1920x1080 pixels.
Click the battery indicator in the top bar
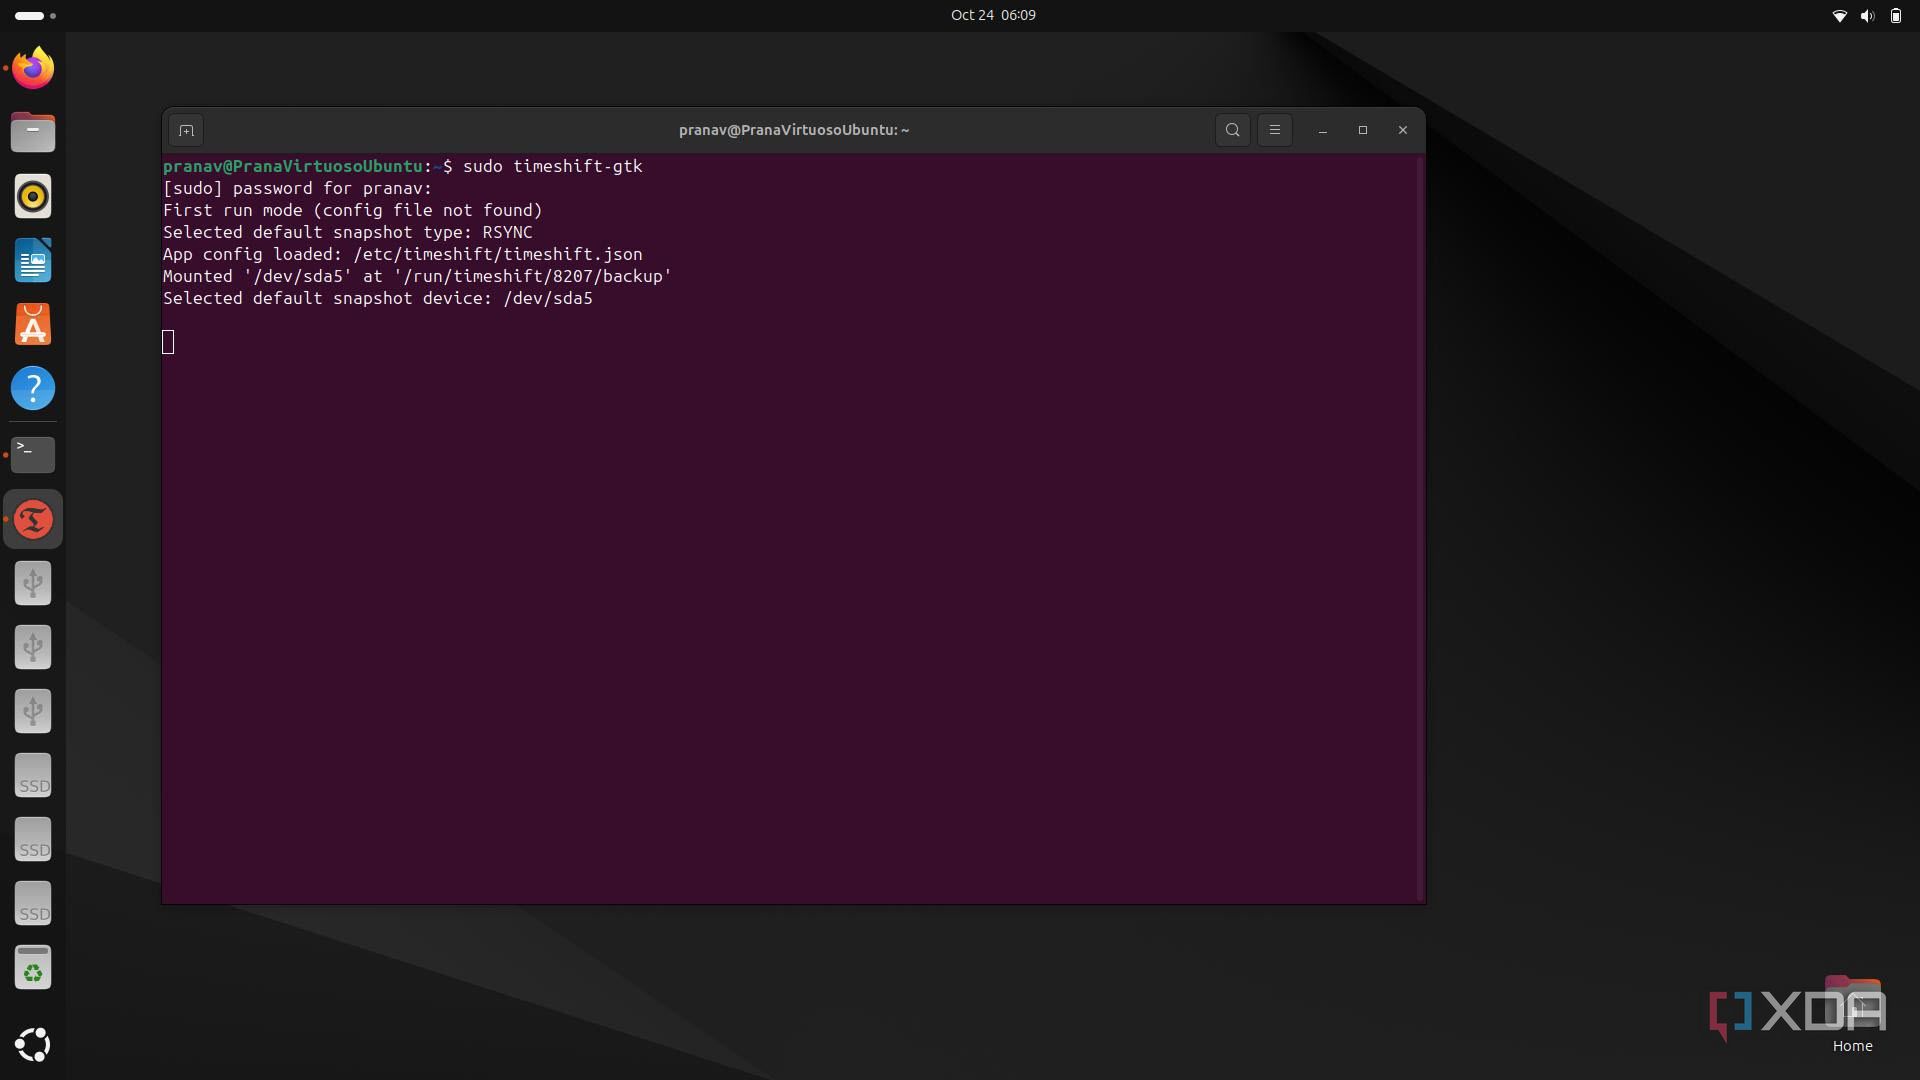pyautogui.click(x=1896, y=16)
